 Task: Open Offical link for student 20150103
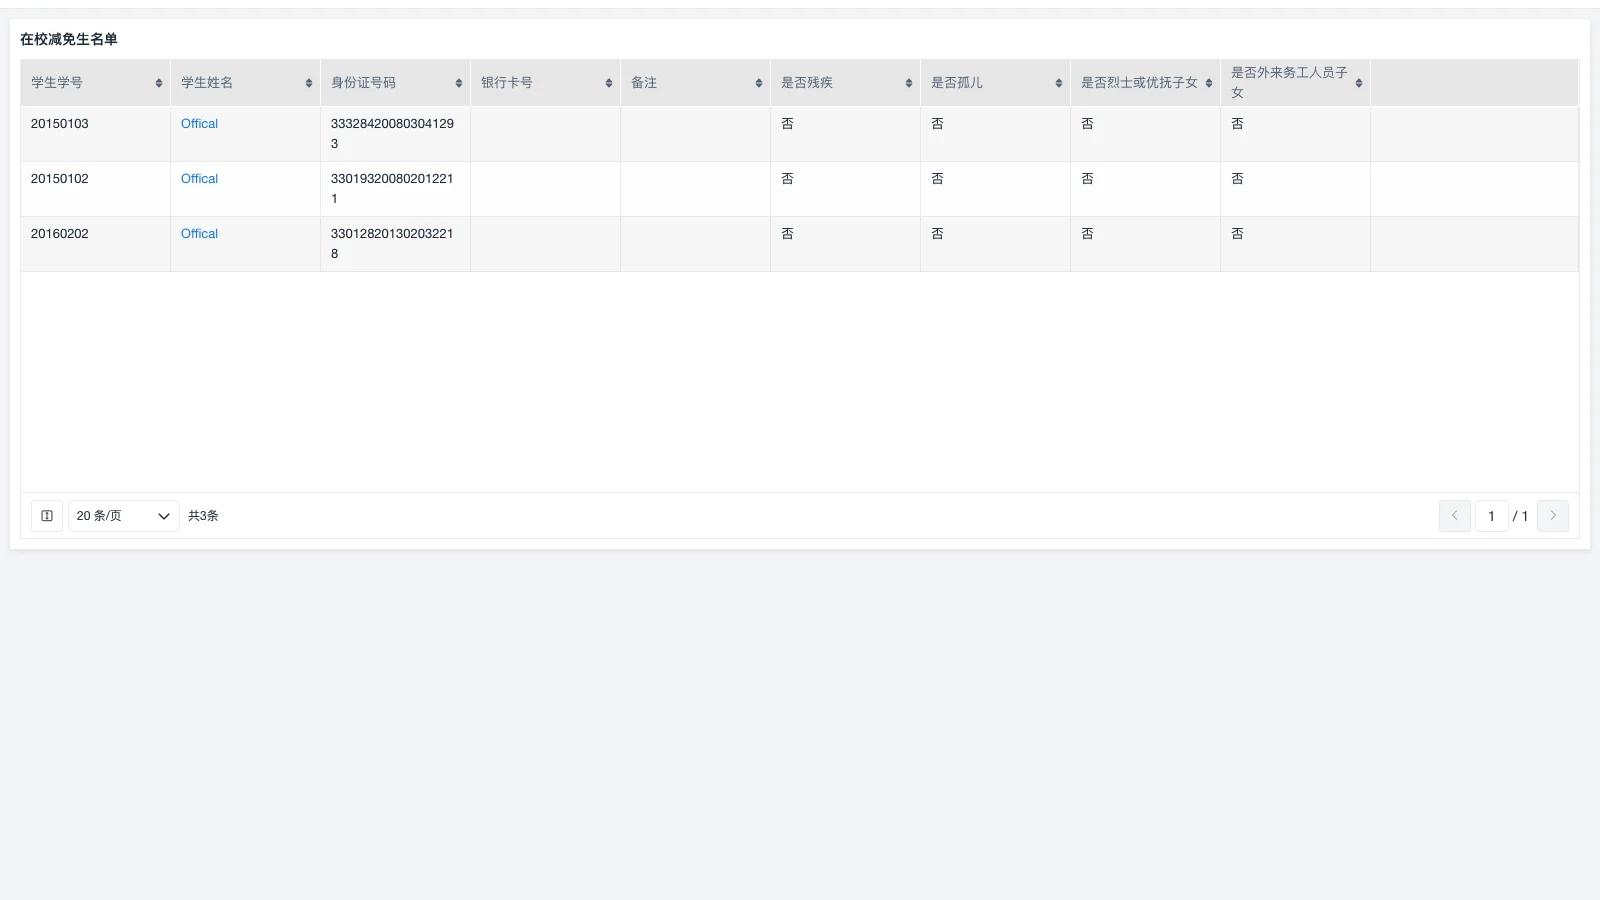coord(199,124)
